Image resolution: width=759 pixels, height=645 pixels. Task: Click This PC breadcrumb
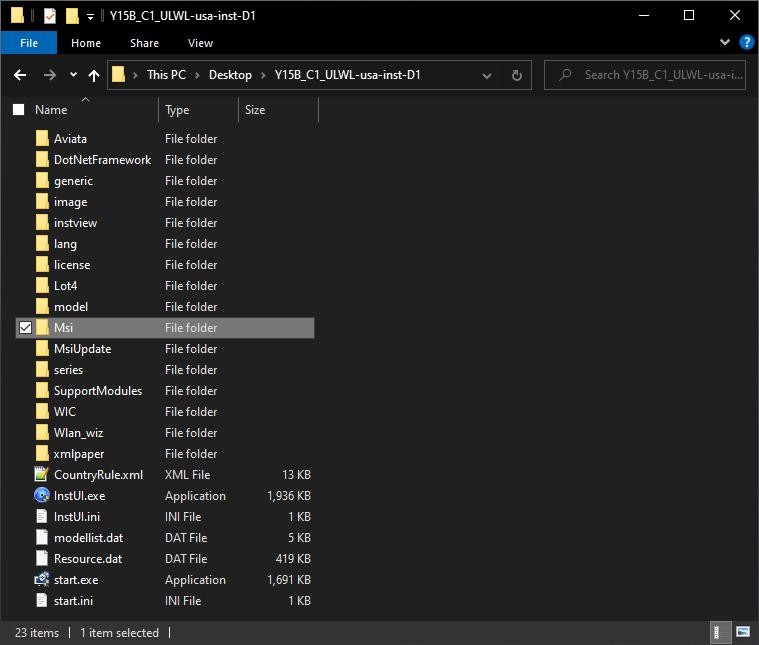(x=166, y=75)
